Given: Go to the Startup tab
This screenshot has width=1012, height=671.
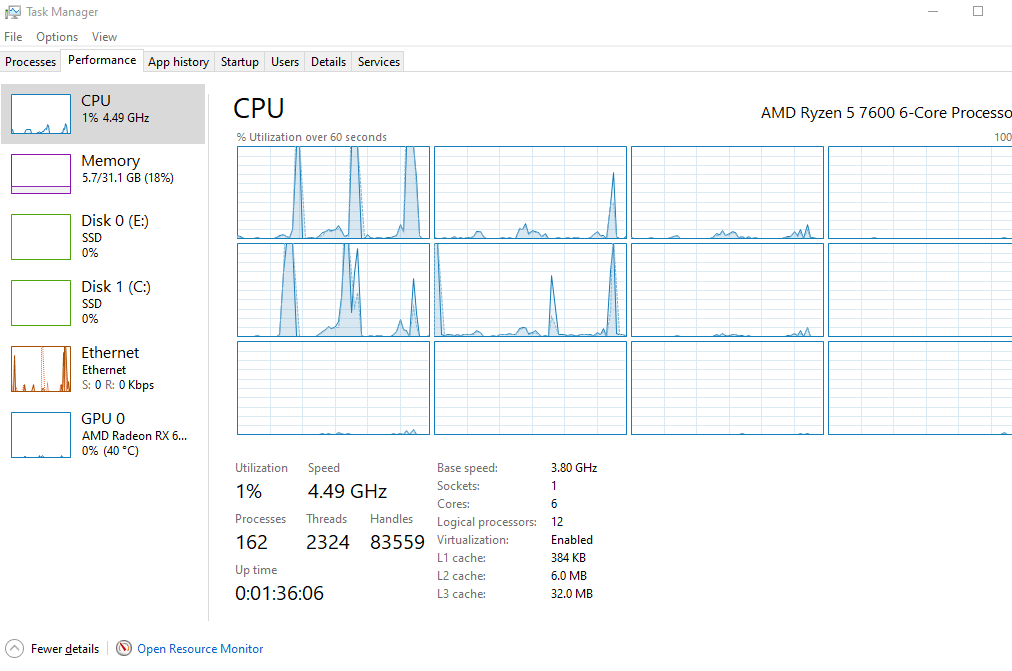Looking at the screenshot, I should (239, 62).
